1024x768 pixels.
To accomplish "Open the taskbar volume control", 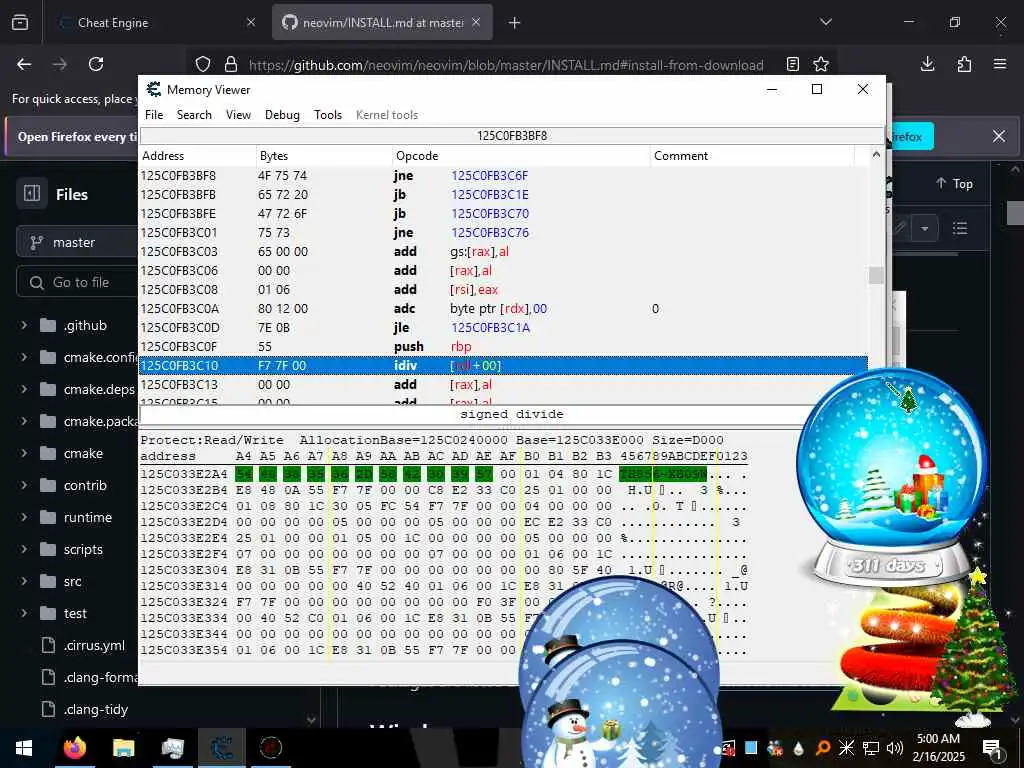I will 895,748.
